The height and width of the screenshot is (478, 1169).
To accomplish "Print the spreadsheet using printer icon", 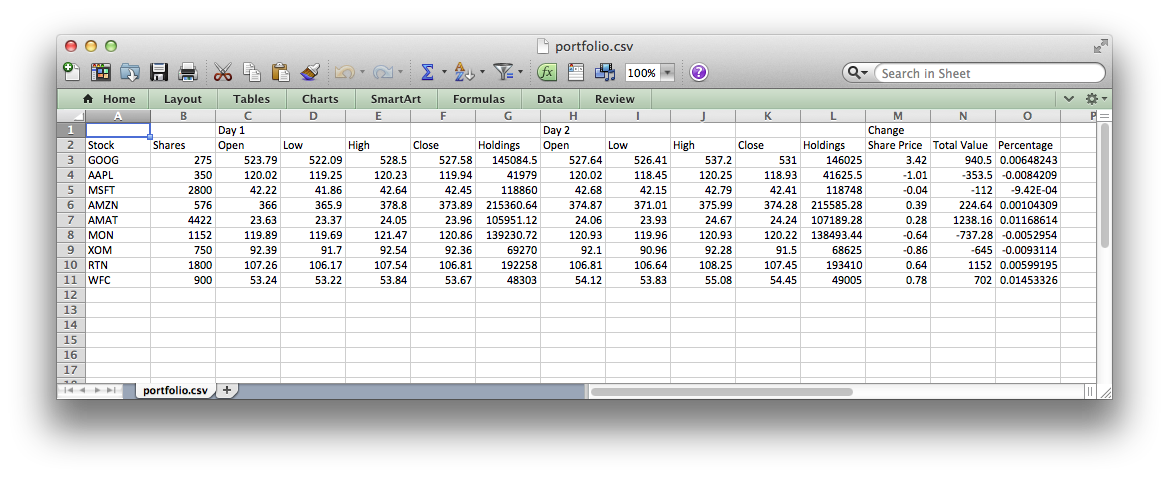I will pyautogui.click(x=187, y=72).
